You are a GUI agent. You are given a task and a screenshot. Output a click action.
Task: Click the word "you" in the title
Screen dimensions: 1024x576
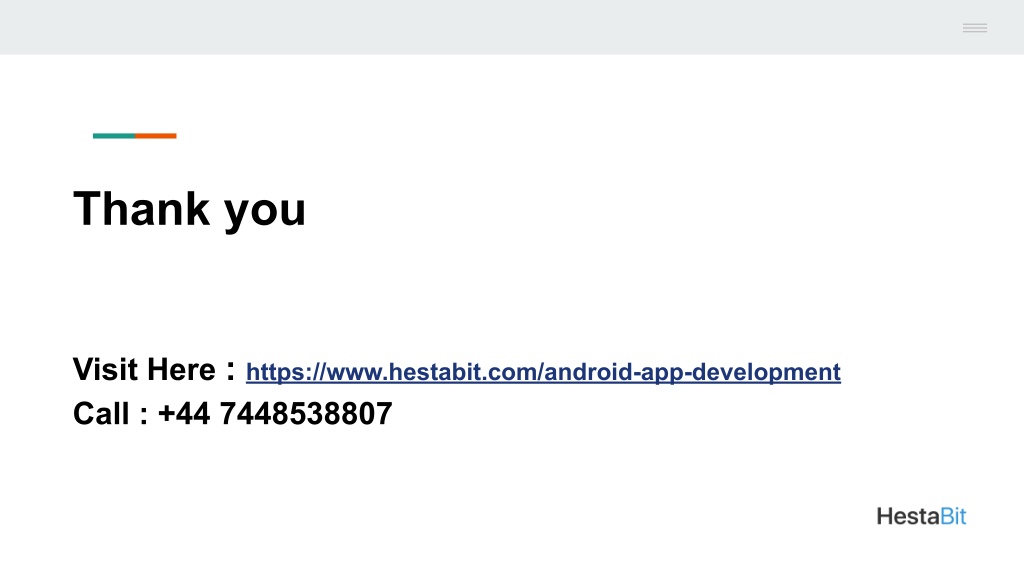265,213
